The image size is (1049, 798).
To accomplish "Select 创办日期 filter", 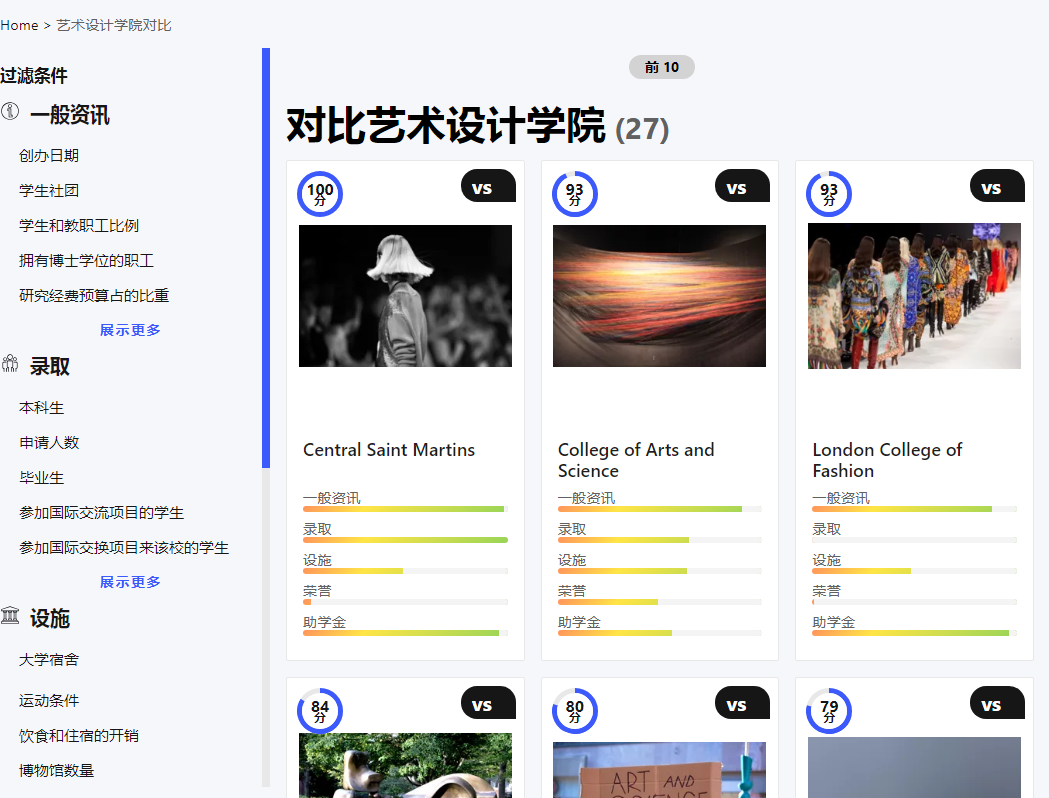I will click(x=49, y=156).
